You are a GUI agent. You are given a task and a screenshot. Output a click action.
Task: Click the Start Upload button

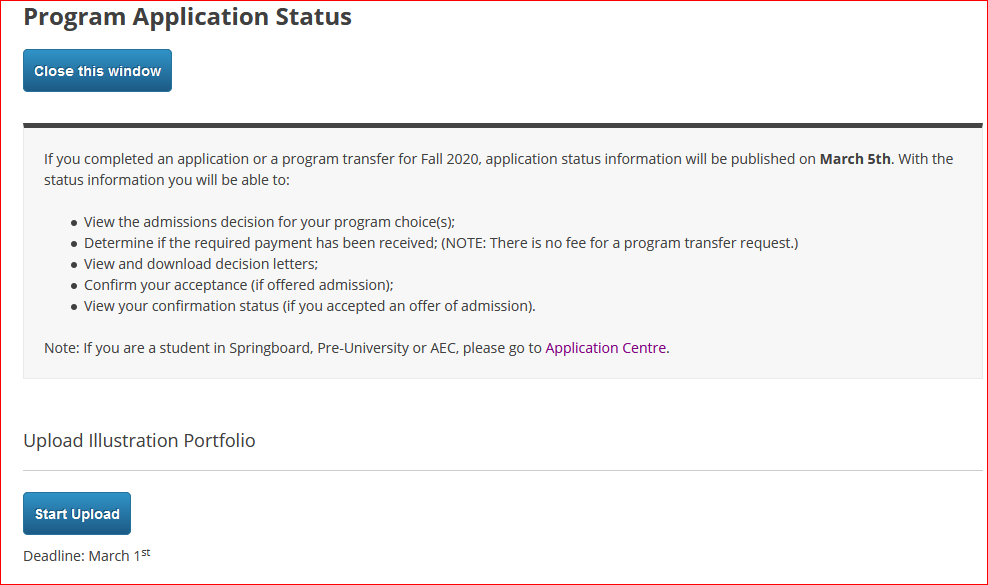(77, 514)
